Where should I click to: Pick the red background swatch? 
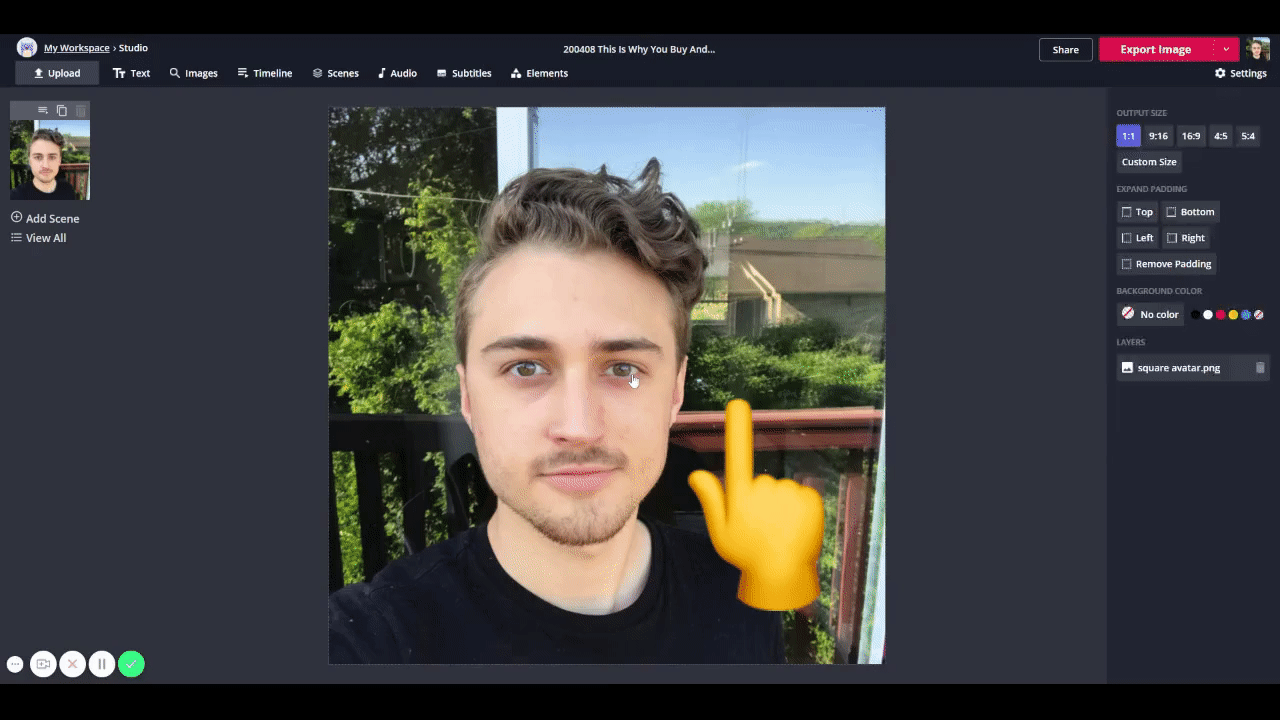coord(1220,315)
